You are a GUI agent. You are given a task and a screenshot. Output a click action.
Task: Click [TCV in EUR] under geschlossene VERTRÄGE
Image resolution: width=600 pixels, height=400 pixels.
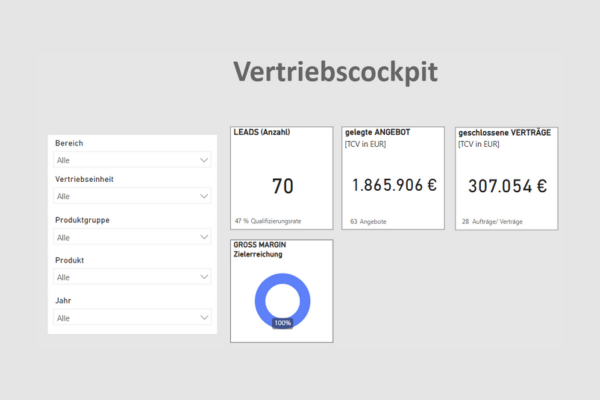[479, 144]
